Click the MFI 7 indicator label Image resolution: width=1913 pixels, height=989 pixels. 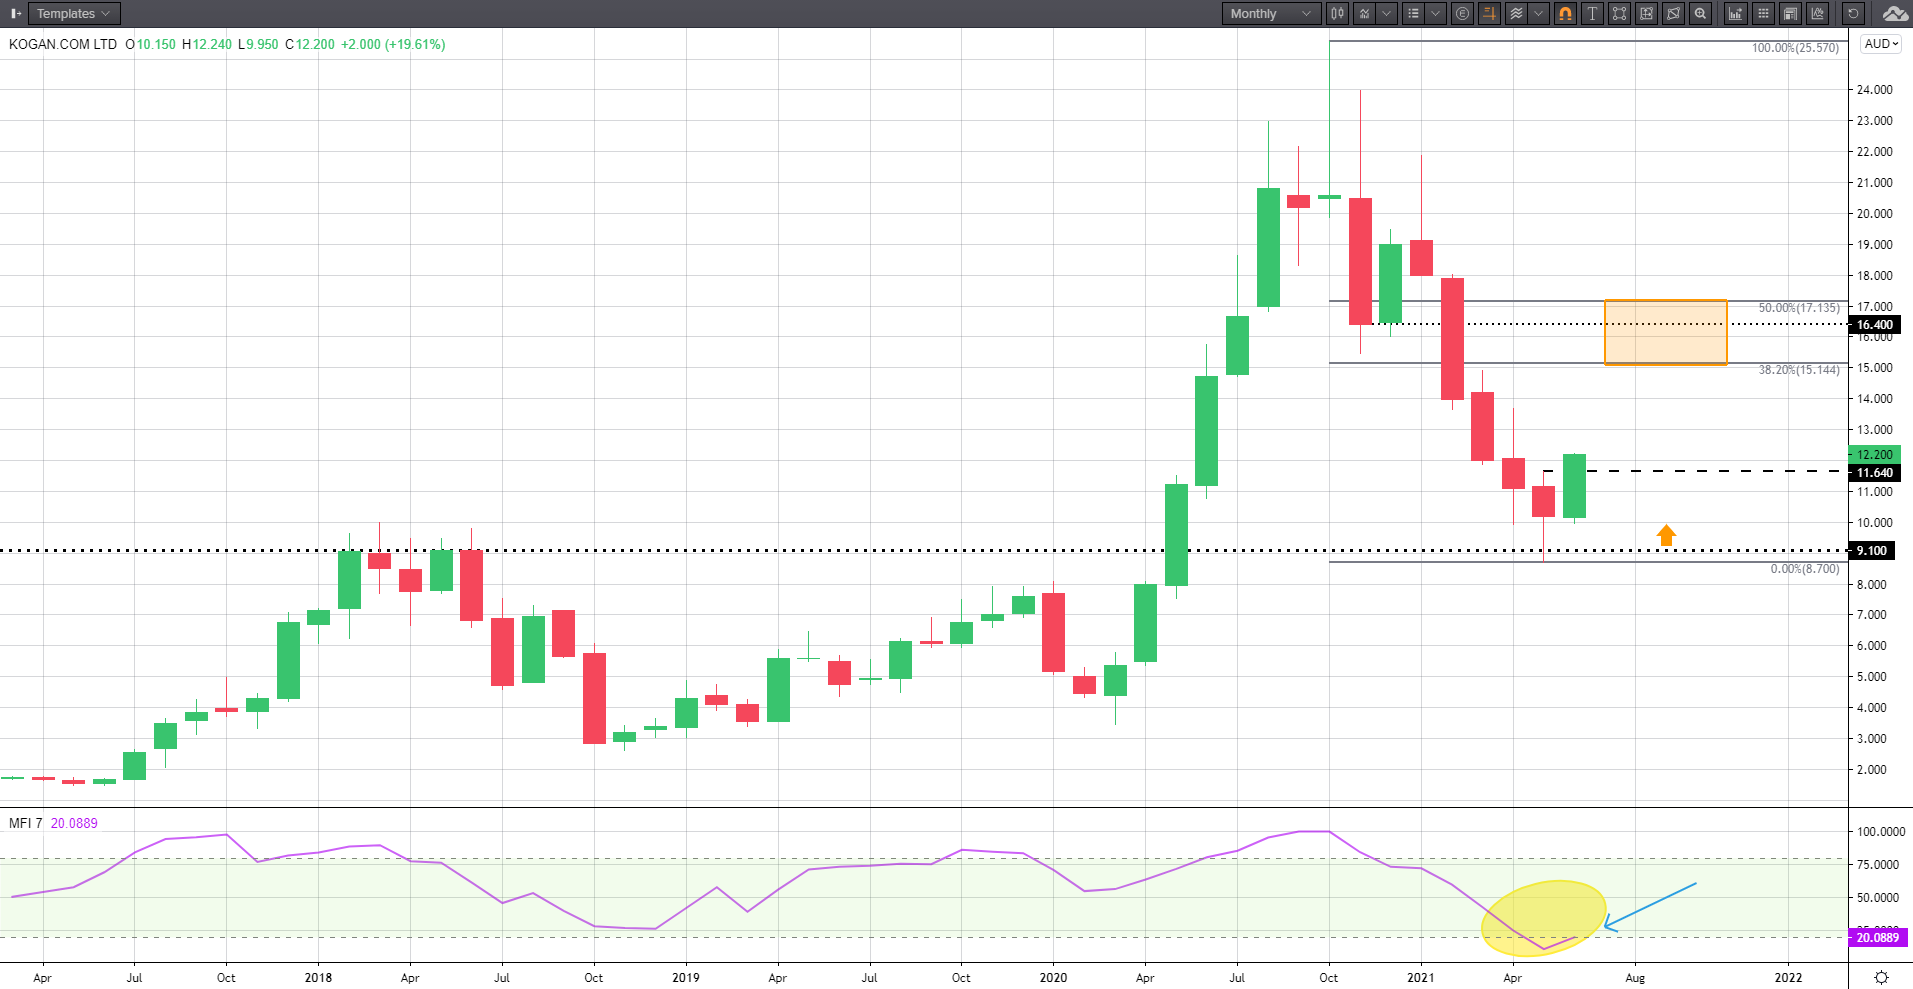click(x=26, y=823)
